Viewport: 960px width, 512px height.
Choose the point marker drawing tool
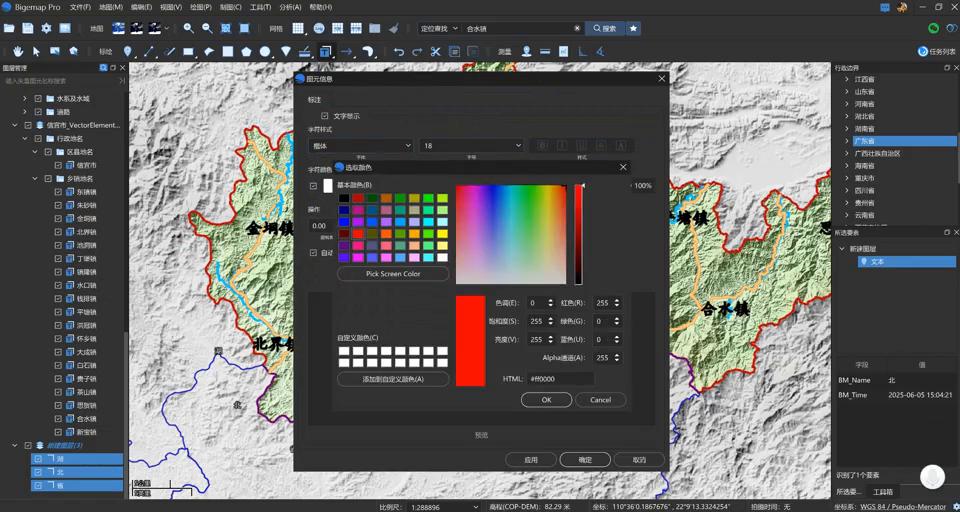[128, 51]
